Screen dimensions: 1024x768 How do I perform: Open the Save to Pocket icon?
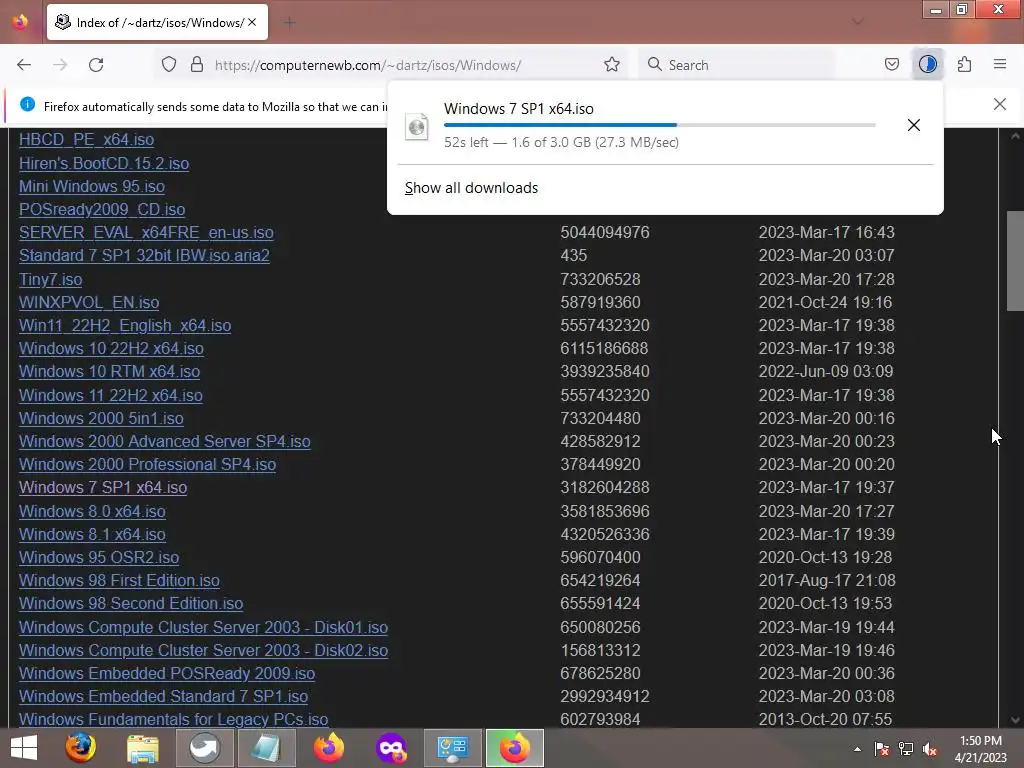891,65
